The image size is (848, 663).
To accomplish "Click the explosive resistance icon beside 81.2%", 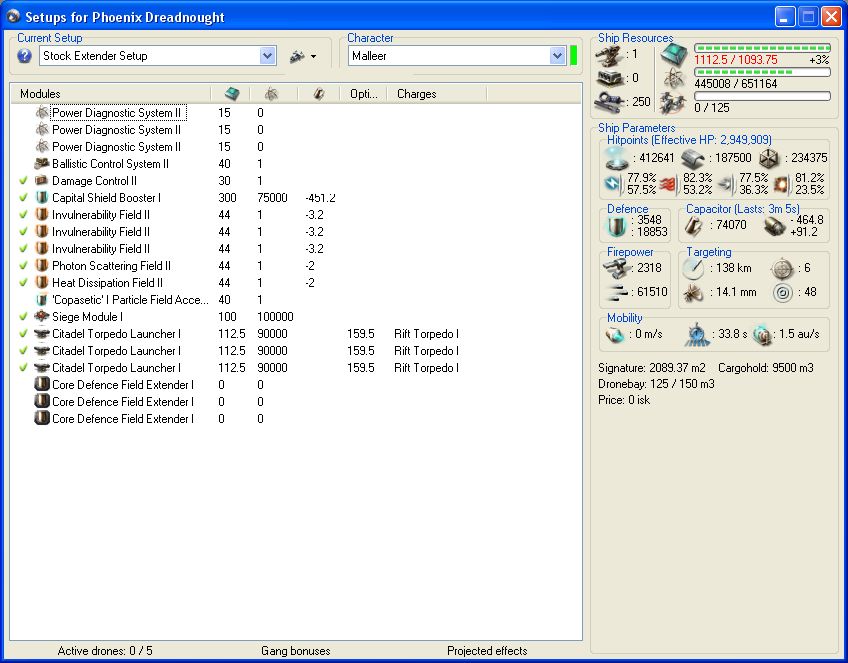I will point(781,184).
